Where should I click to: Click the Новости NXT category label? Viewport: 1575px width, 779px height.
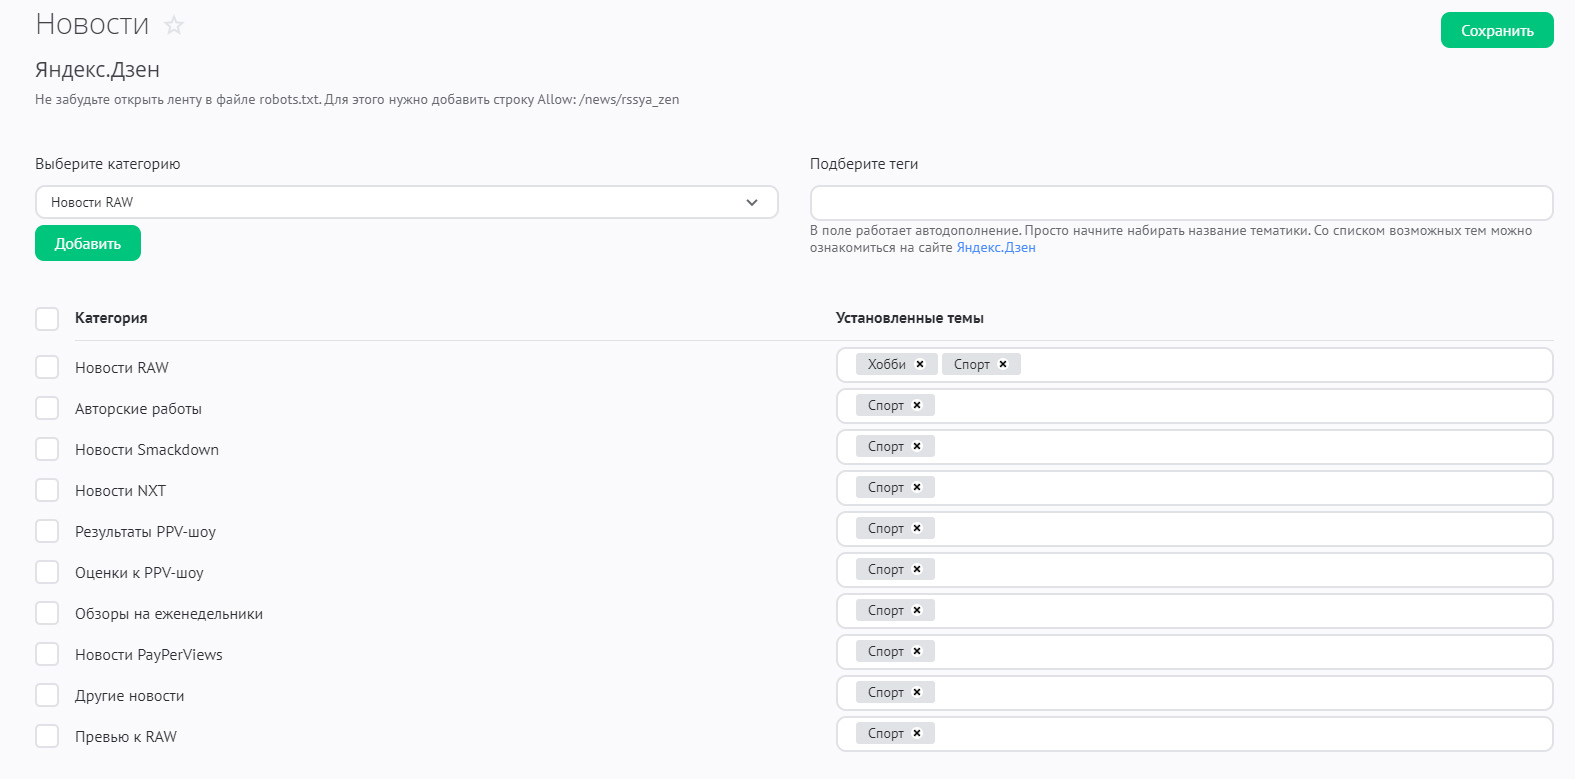[x=120, y=491]
